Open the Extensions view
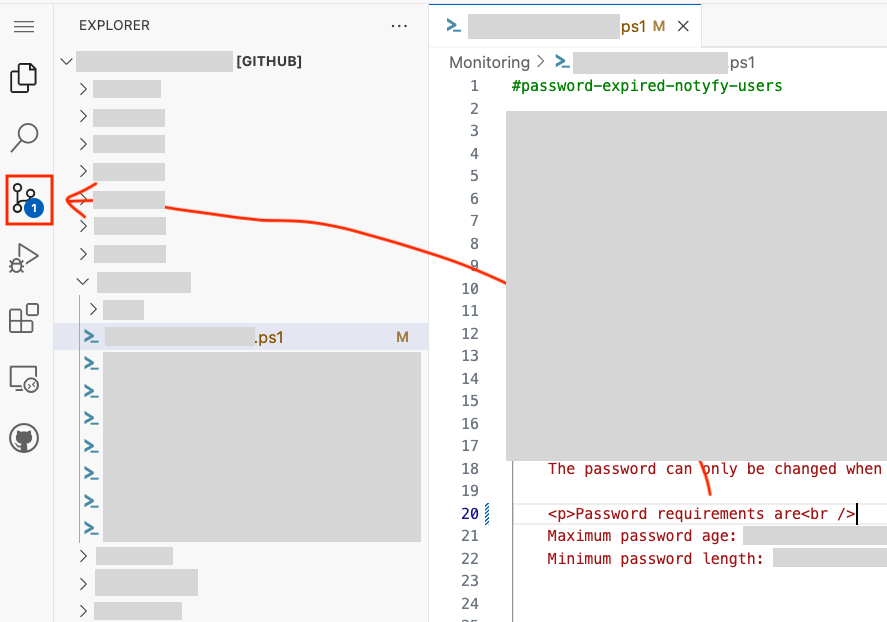The height and width of the screenshot is (622, 887). 24,318
